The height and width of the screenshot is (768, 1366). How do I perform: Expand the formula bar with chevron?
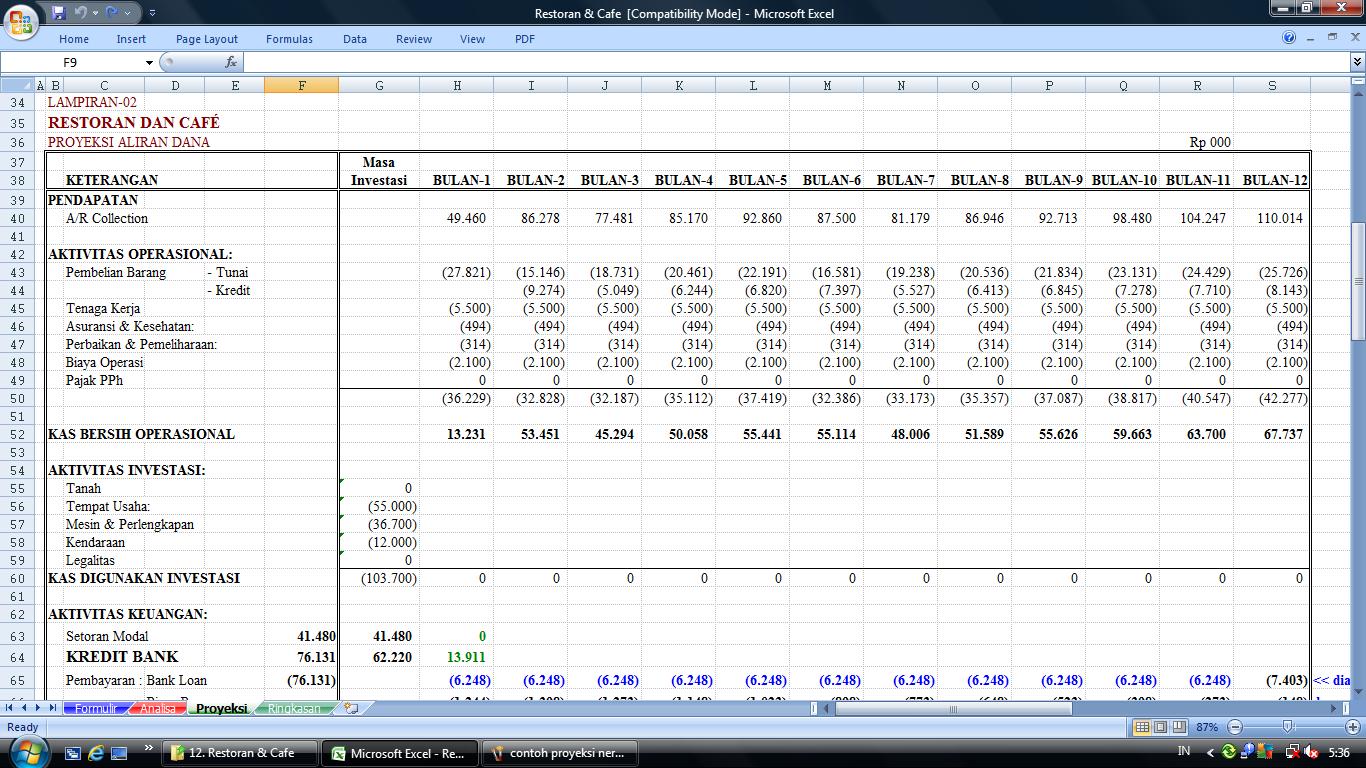[1357, 62]
